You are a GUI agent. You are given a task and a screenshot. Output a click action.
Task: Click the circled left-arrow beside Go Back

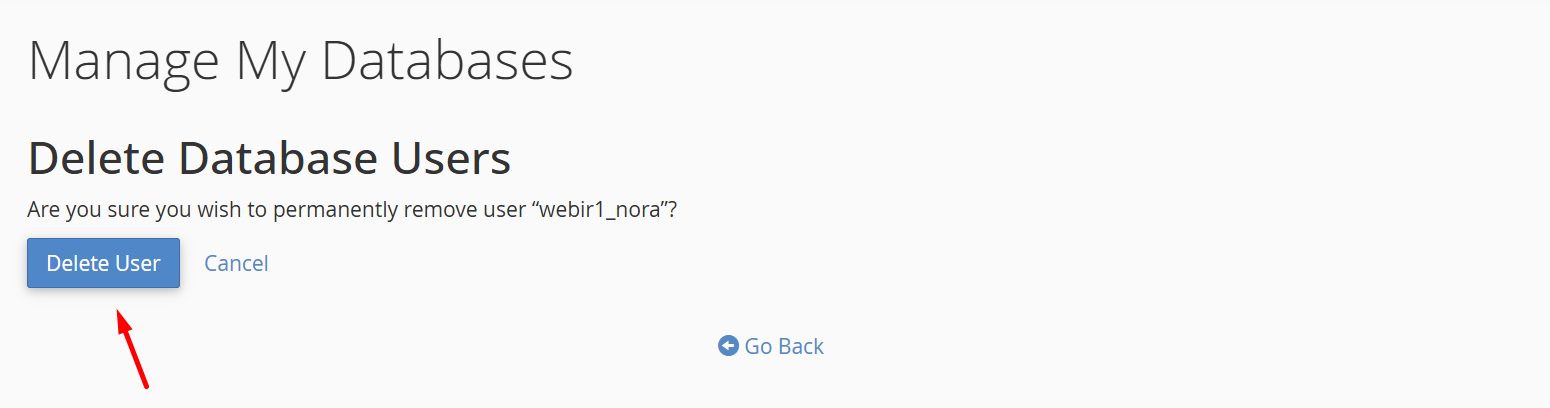tap(728, 346)
